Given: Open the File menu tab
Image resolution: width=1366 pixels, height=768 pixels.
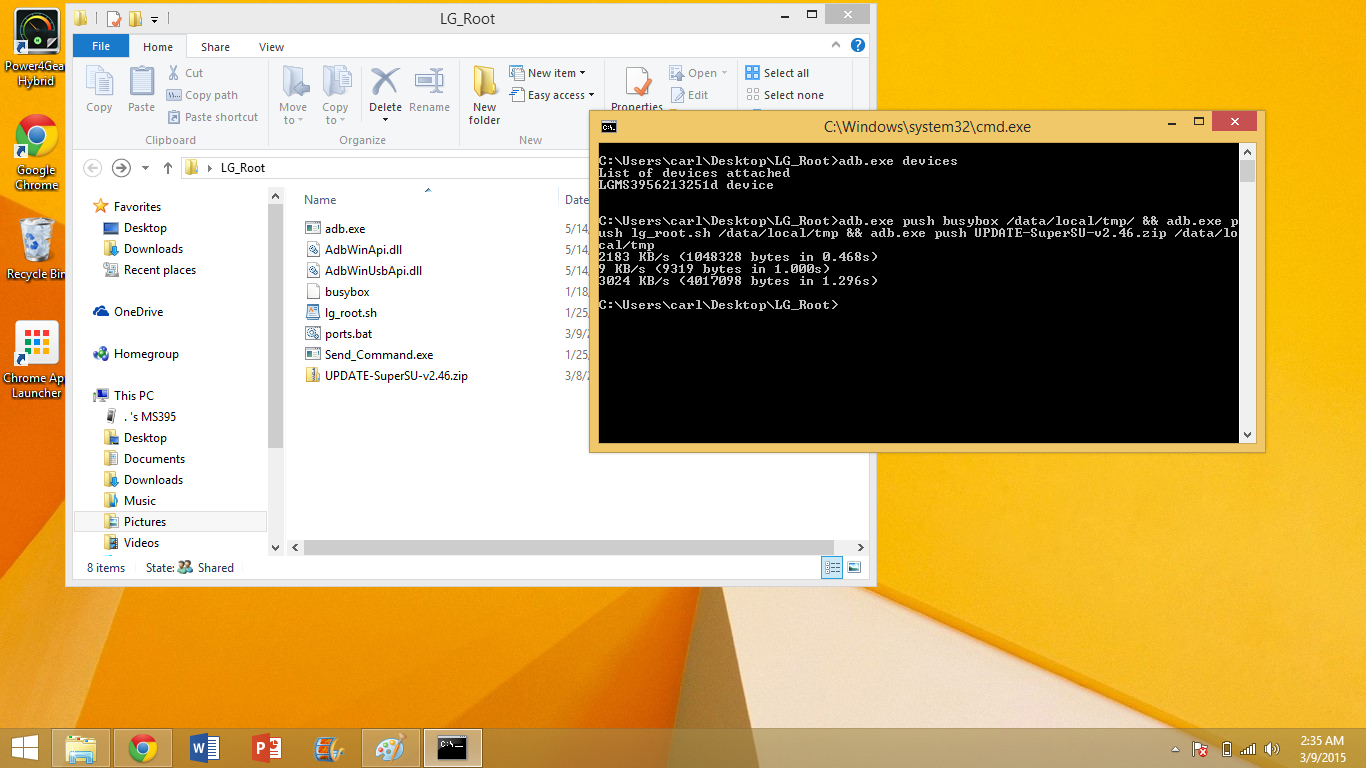Looking at the screenshot, I should pos(101,46).
